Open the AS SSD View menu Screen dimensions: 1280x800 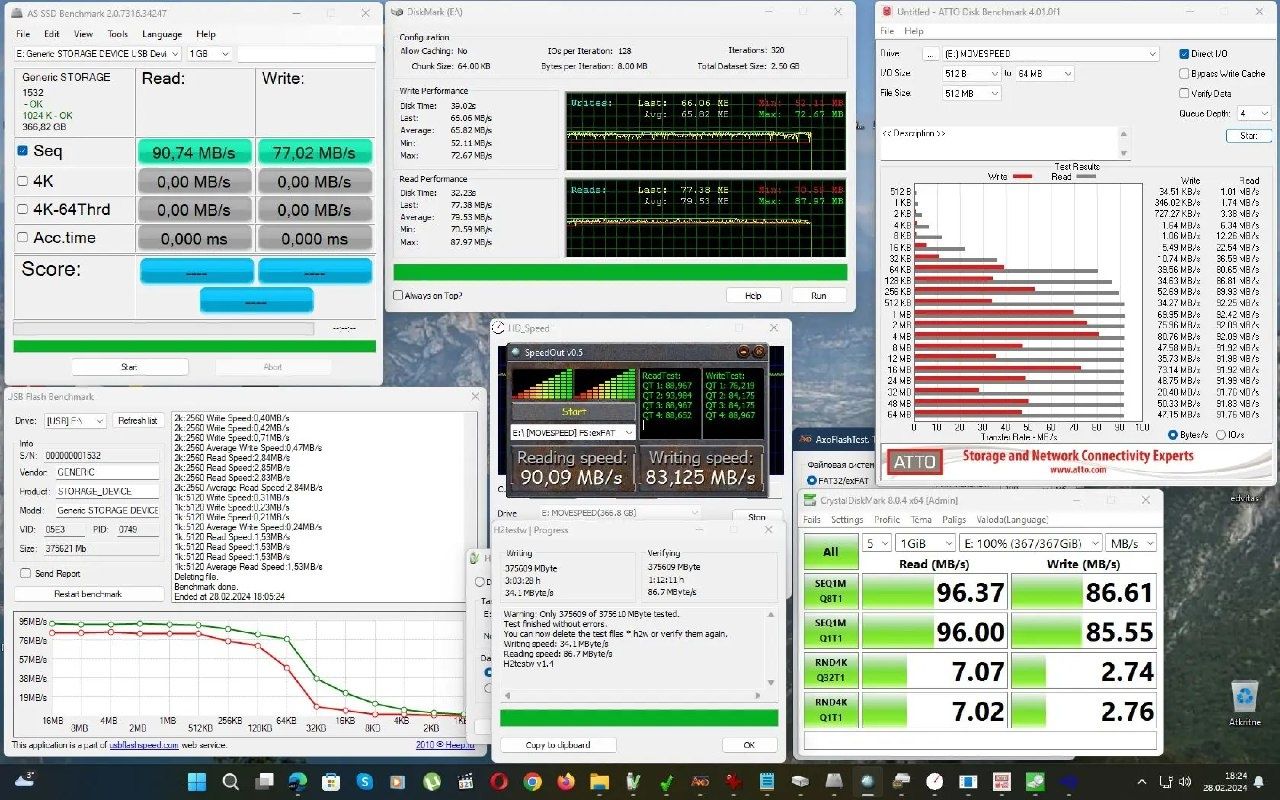click(x=83, y=34)
